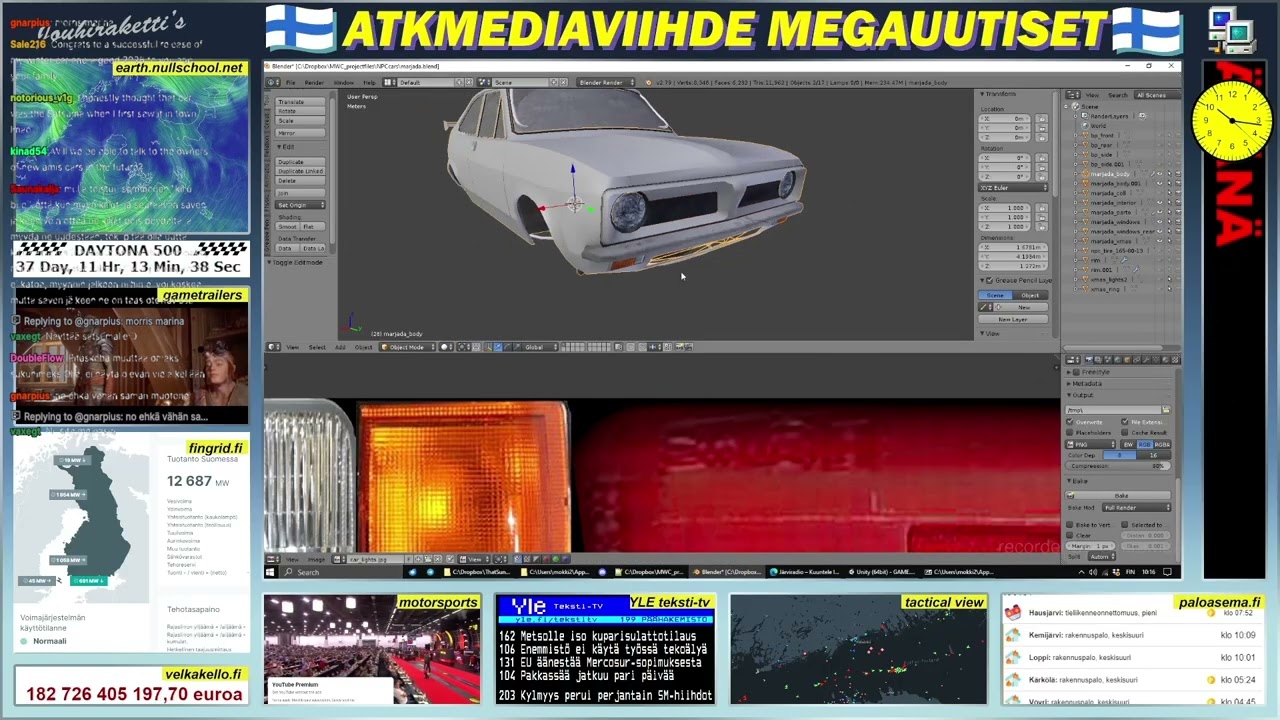1280x720 pixels.
Task: Click the Duplicate Linked button
Action: (300, 171)
